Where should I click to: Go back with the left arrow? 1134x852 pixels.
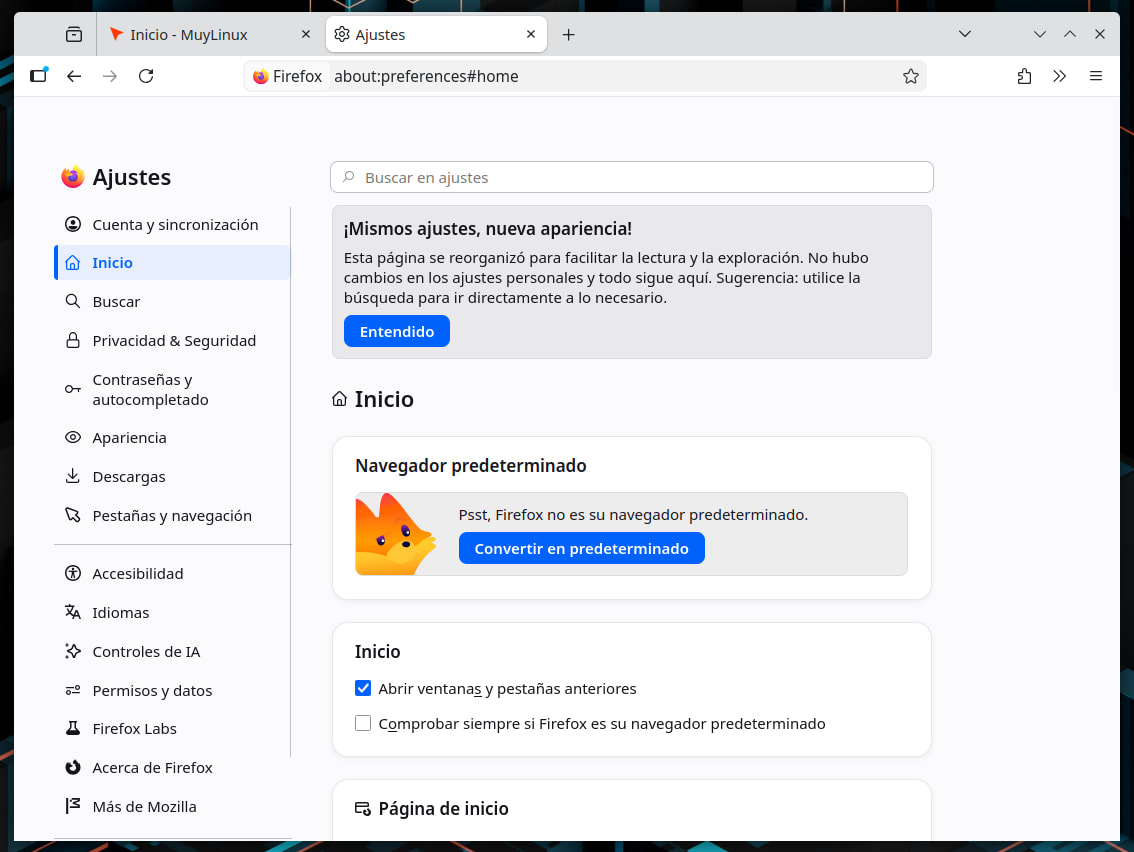(x=74, y=76)
